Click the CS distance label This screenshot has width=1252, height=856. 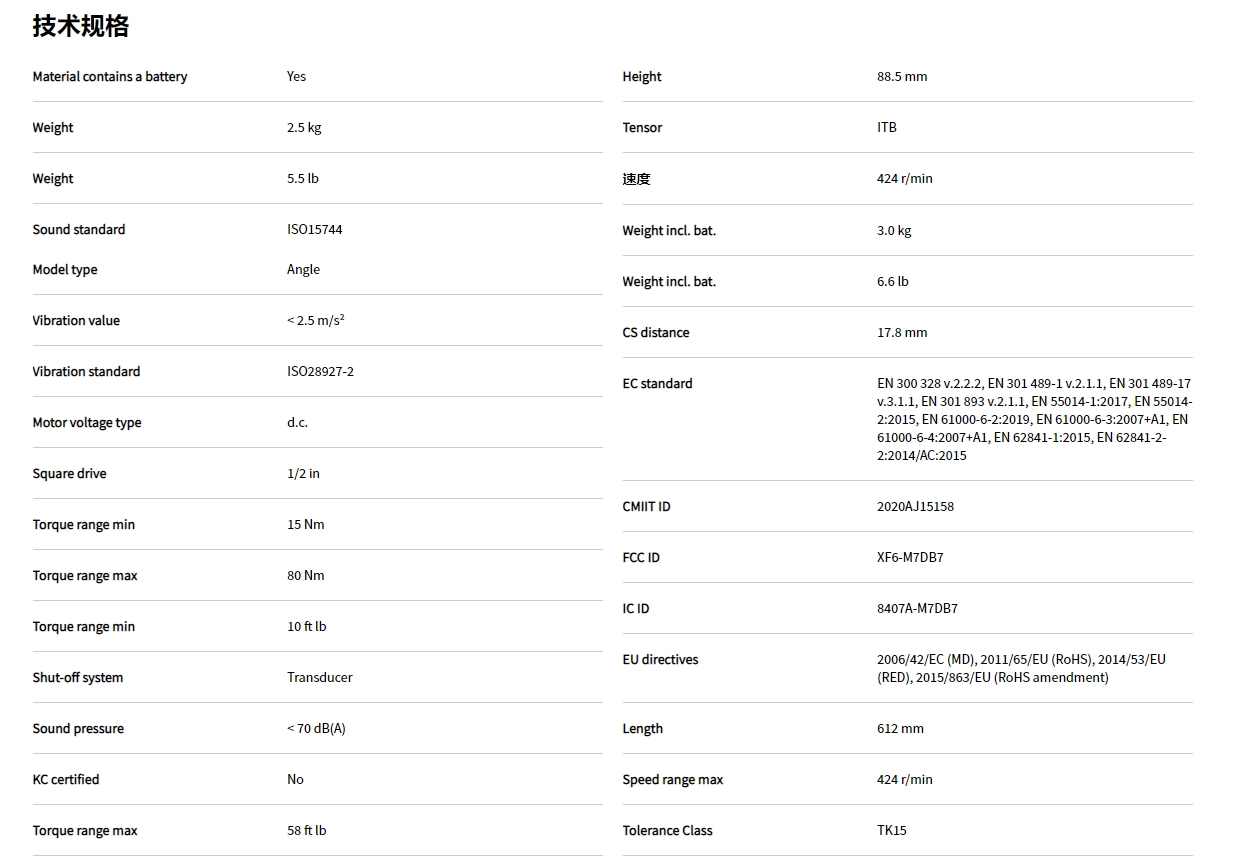[655, 333]
